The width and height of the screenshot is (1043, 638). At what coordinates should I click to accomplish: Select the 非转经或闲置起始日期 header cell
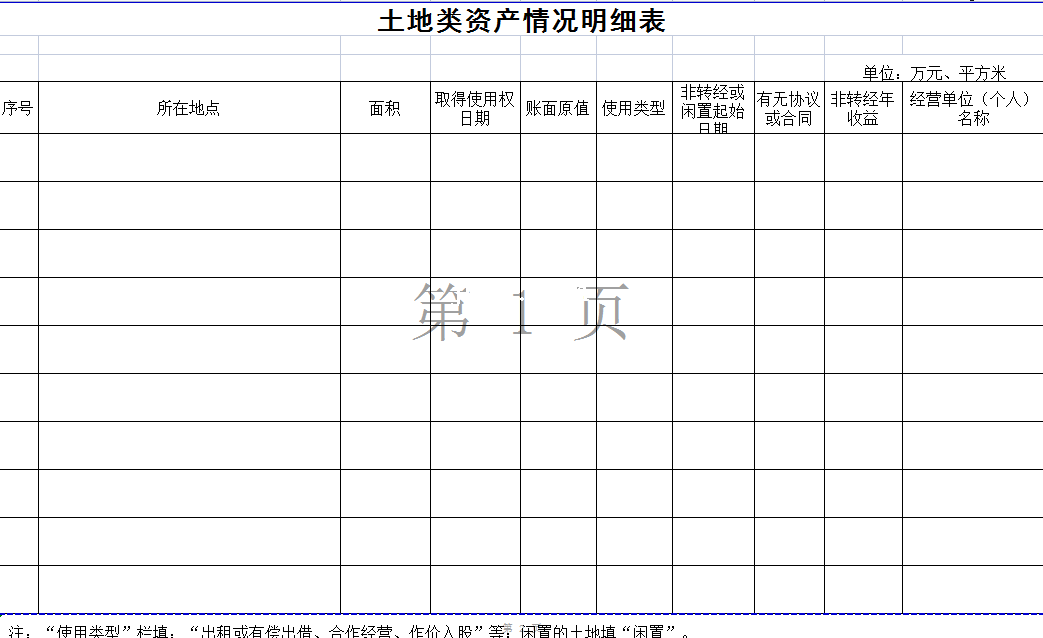[x=713, y=108]
